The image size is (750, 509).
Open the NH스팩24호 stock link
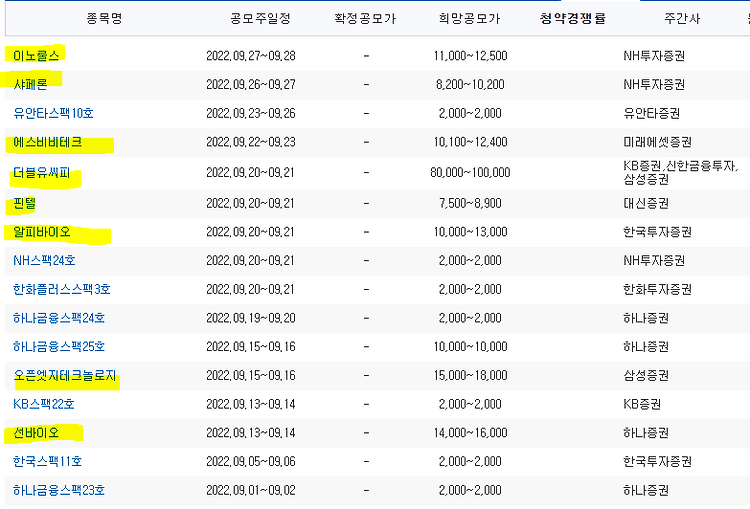(44, 261)
